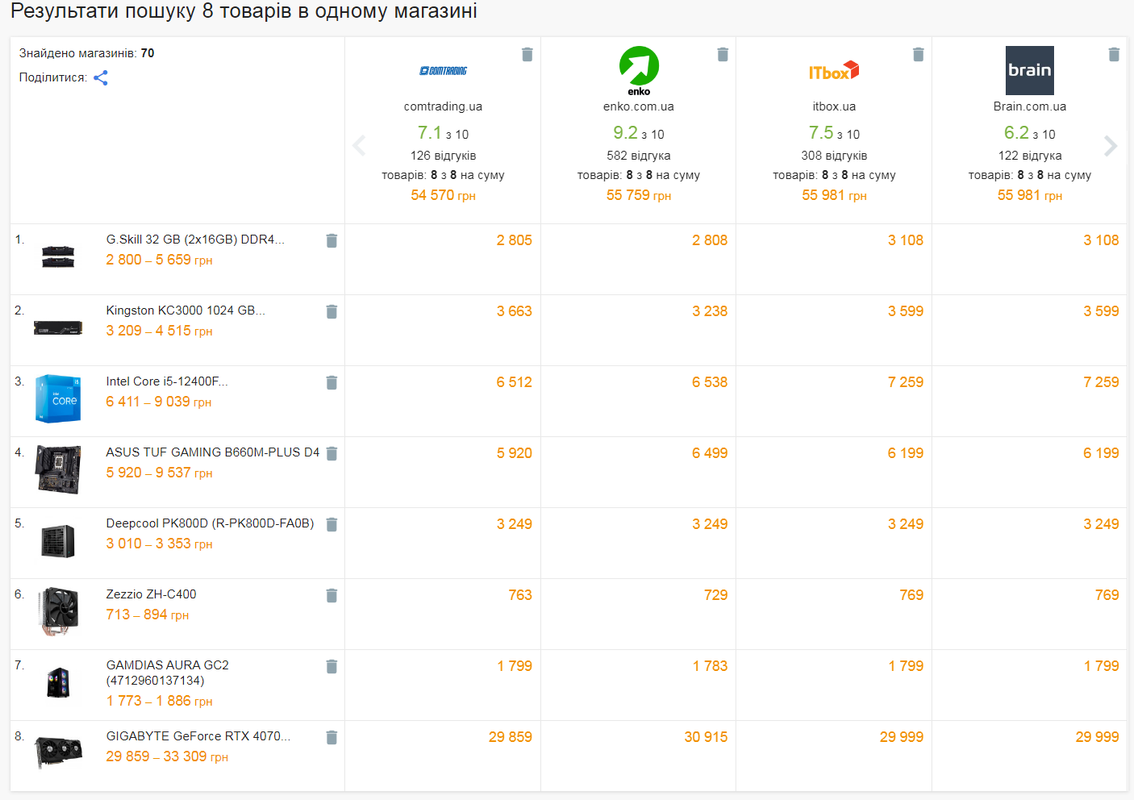This screenshot has width=1134, height=800.
Task: Open GIGABYTE GeForce RTX 4070 product link
Action: 198,736
